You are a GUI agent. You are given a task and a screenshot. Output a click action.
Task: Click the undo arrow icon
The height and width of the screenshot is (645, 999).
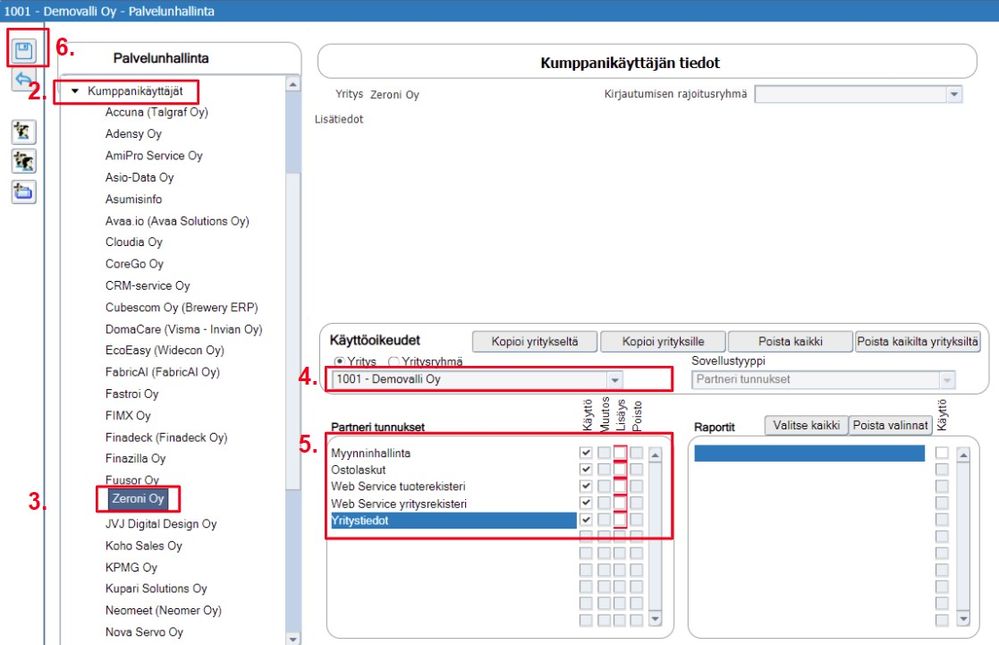click(24, 80)
